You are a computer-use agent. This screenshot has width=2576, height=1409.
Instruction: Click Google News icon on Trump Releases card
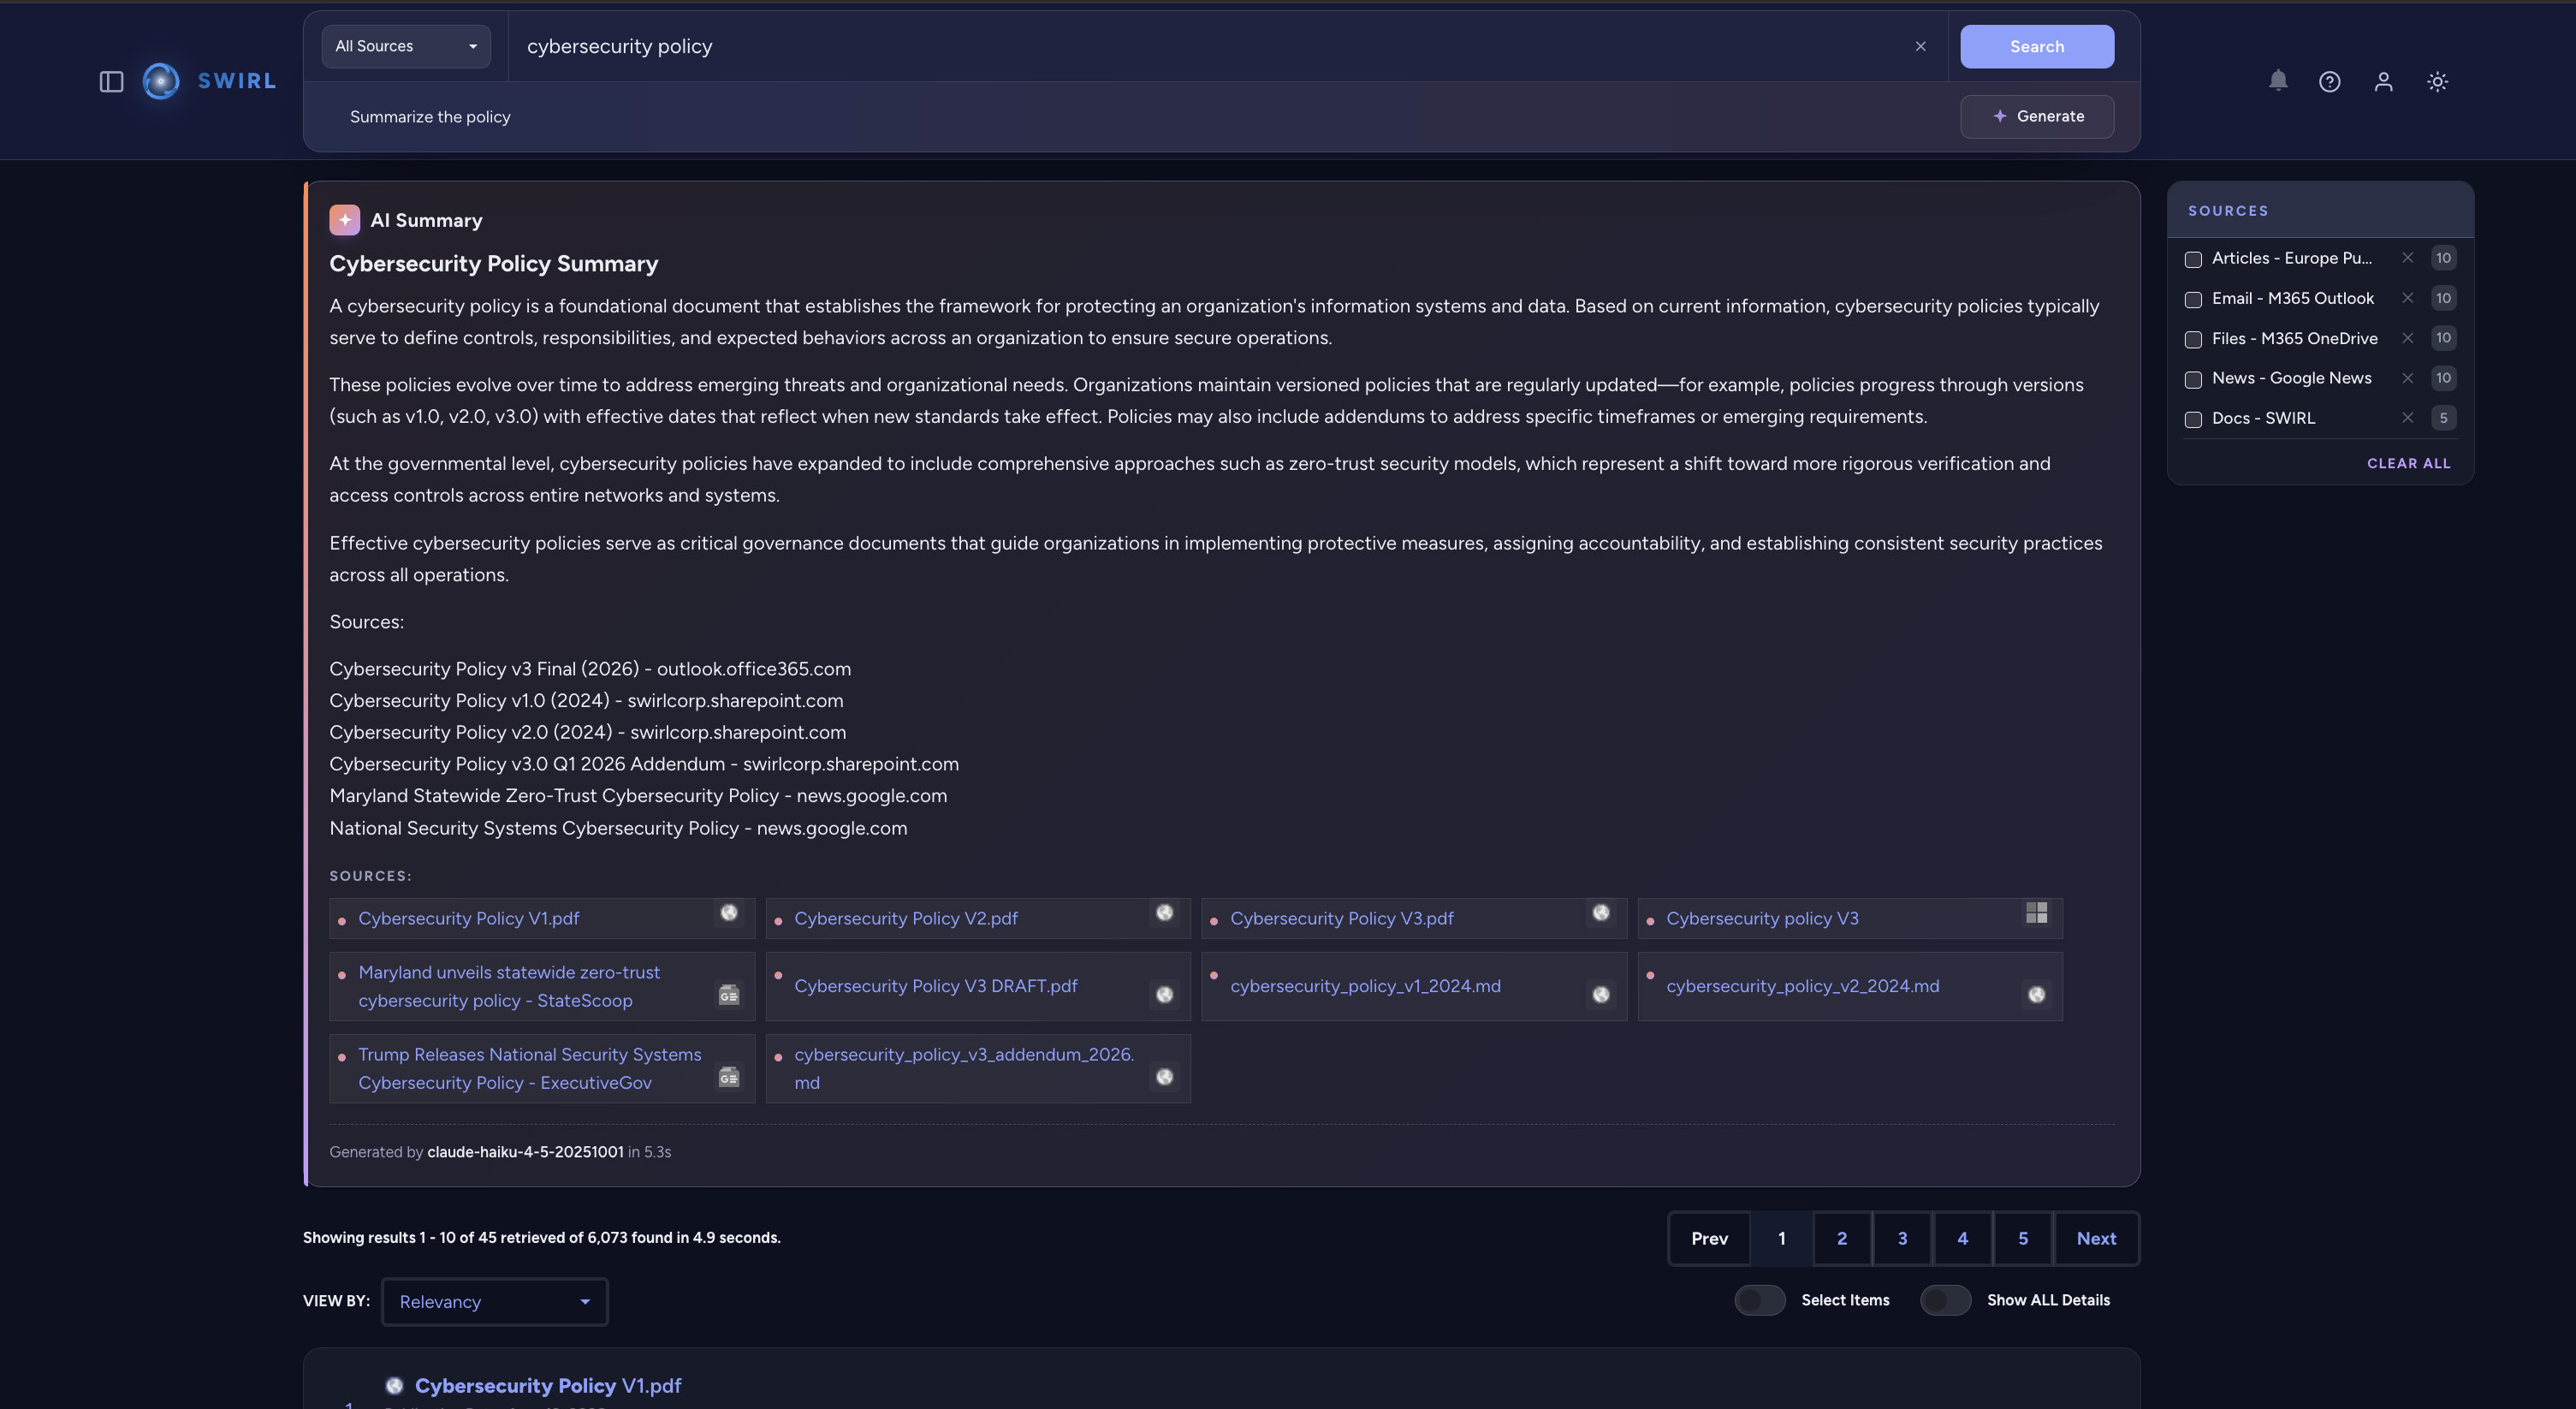point(729,1077)
